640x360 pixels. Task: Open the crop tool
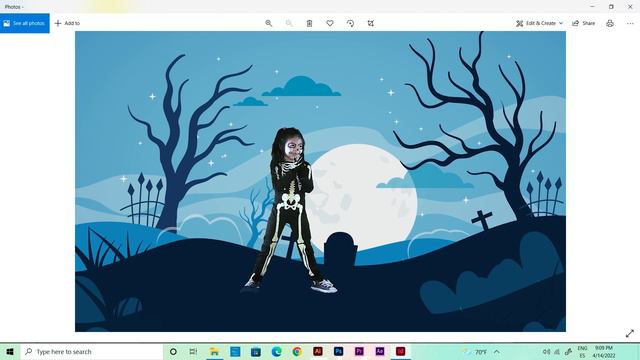point(371,23)
